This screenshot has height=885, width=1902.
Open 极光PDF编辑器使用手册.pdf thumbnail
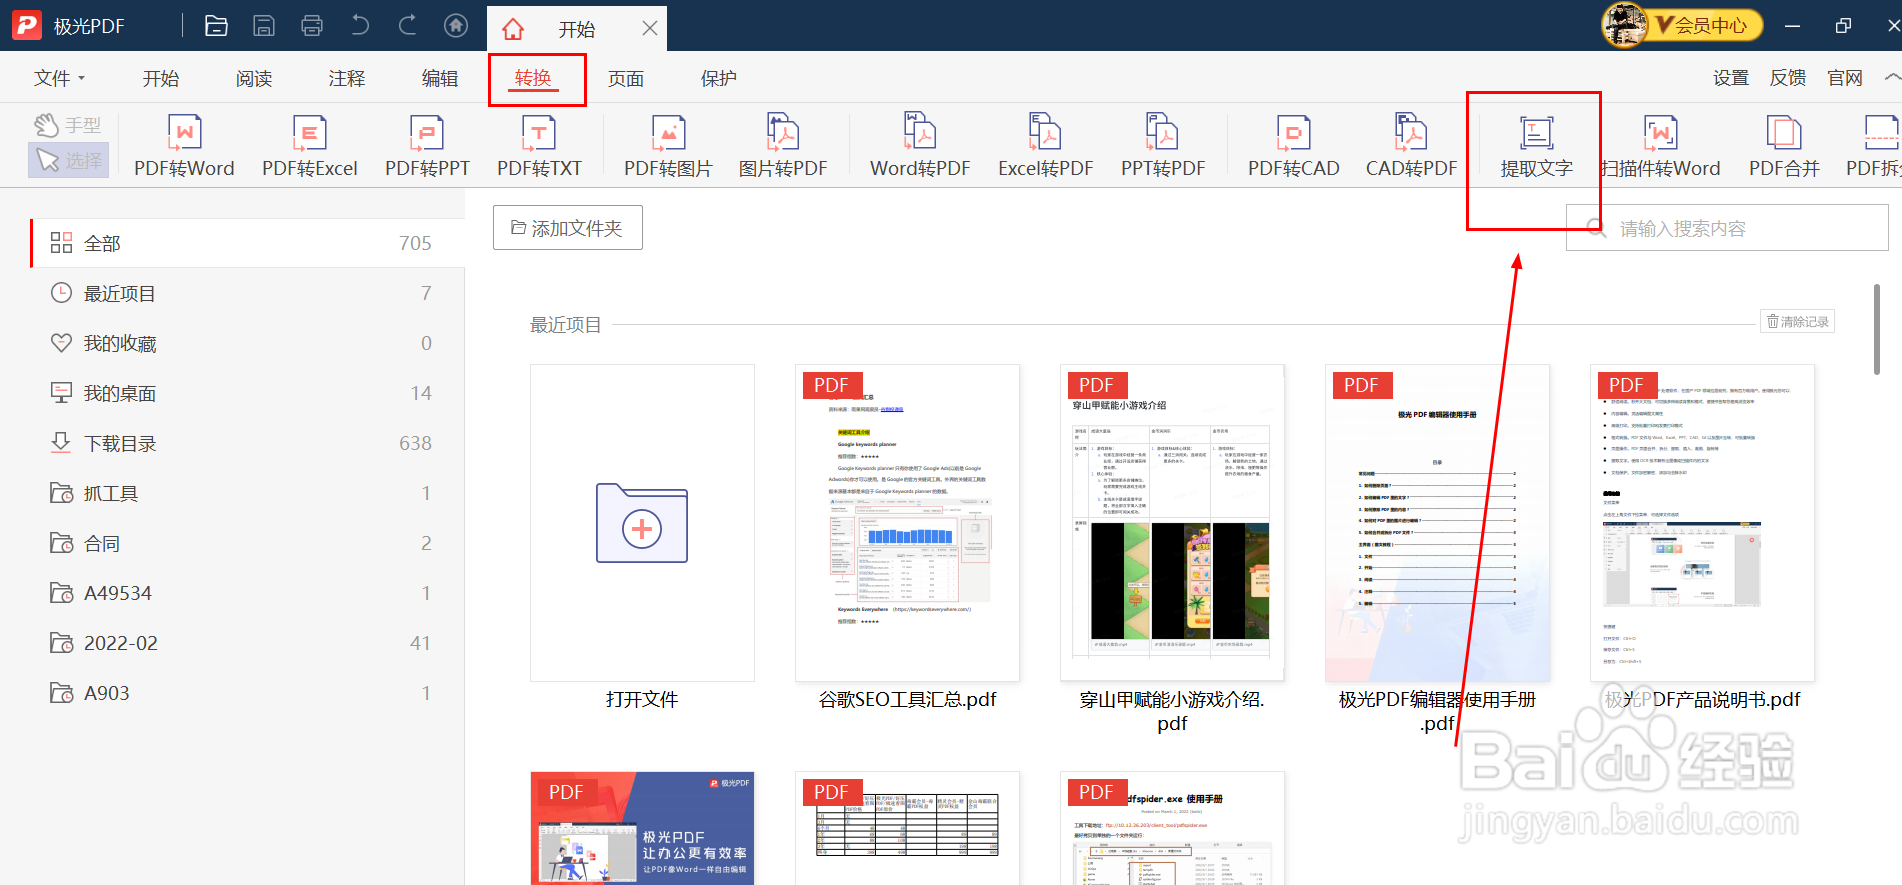[x=1437, y=523]
